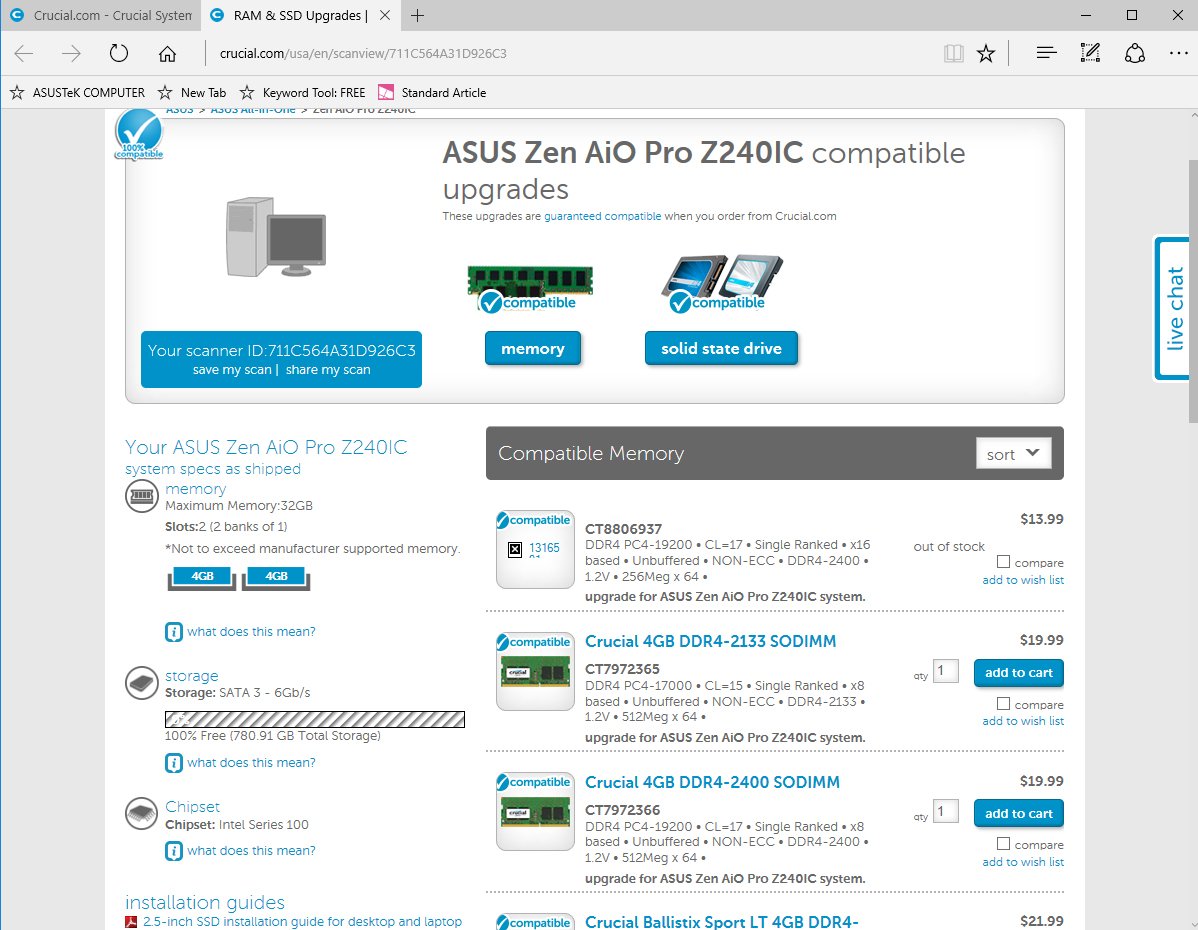The height and width of the screenshot is (930, 1198).
Task: Click the browser Back arrow
Action: click(24, 53)
